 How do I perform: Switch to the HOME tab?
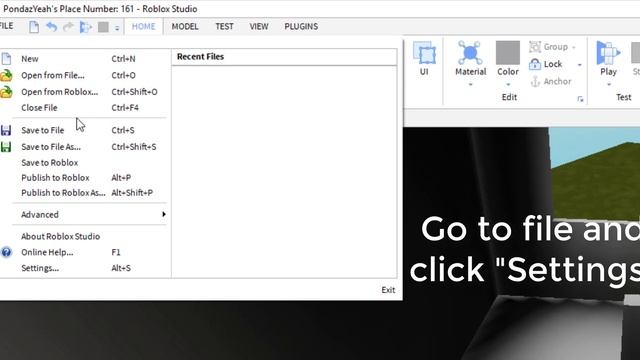(143, 27)
